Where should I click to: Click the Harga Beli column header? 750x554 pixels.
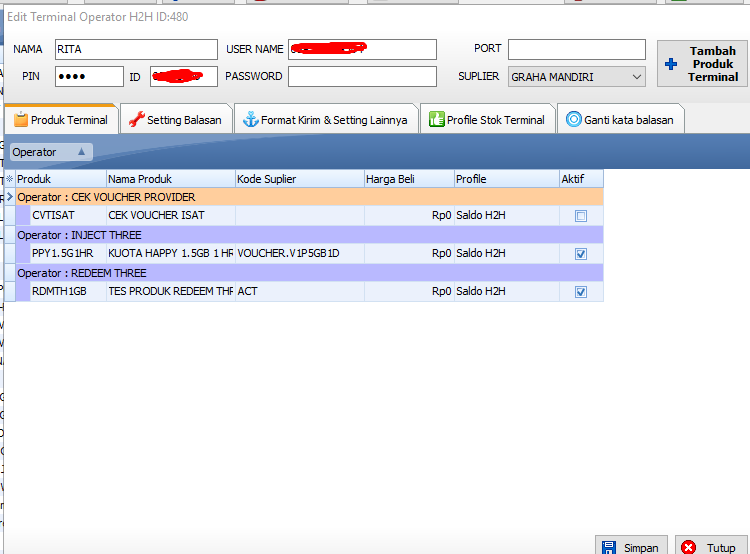[x=408, y=179]
